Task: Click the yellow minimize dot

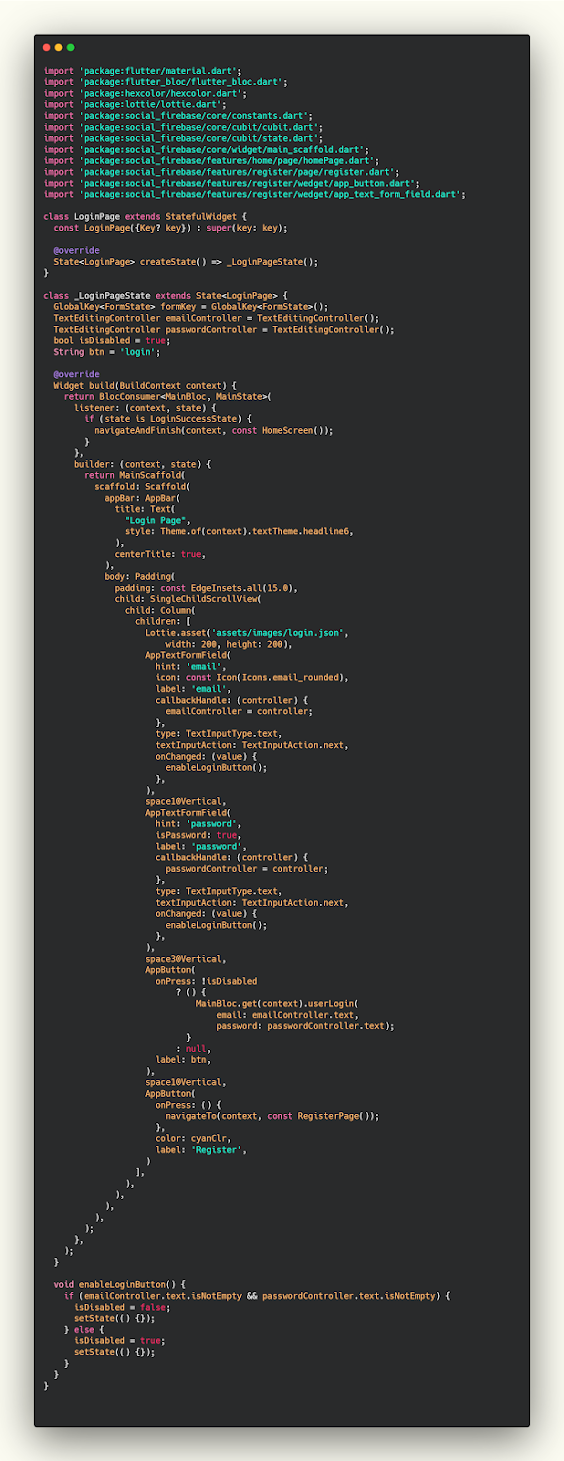Action: tap(59, 47)
